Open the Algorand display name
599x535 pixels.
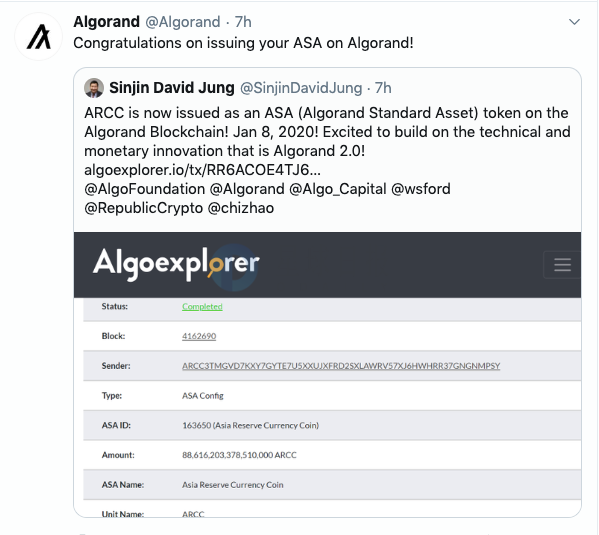pos(107,22)
